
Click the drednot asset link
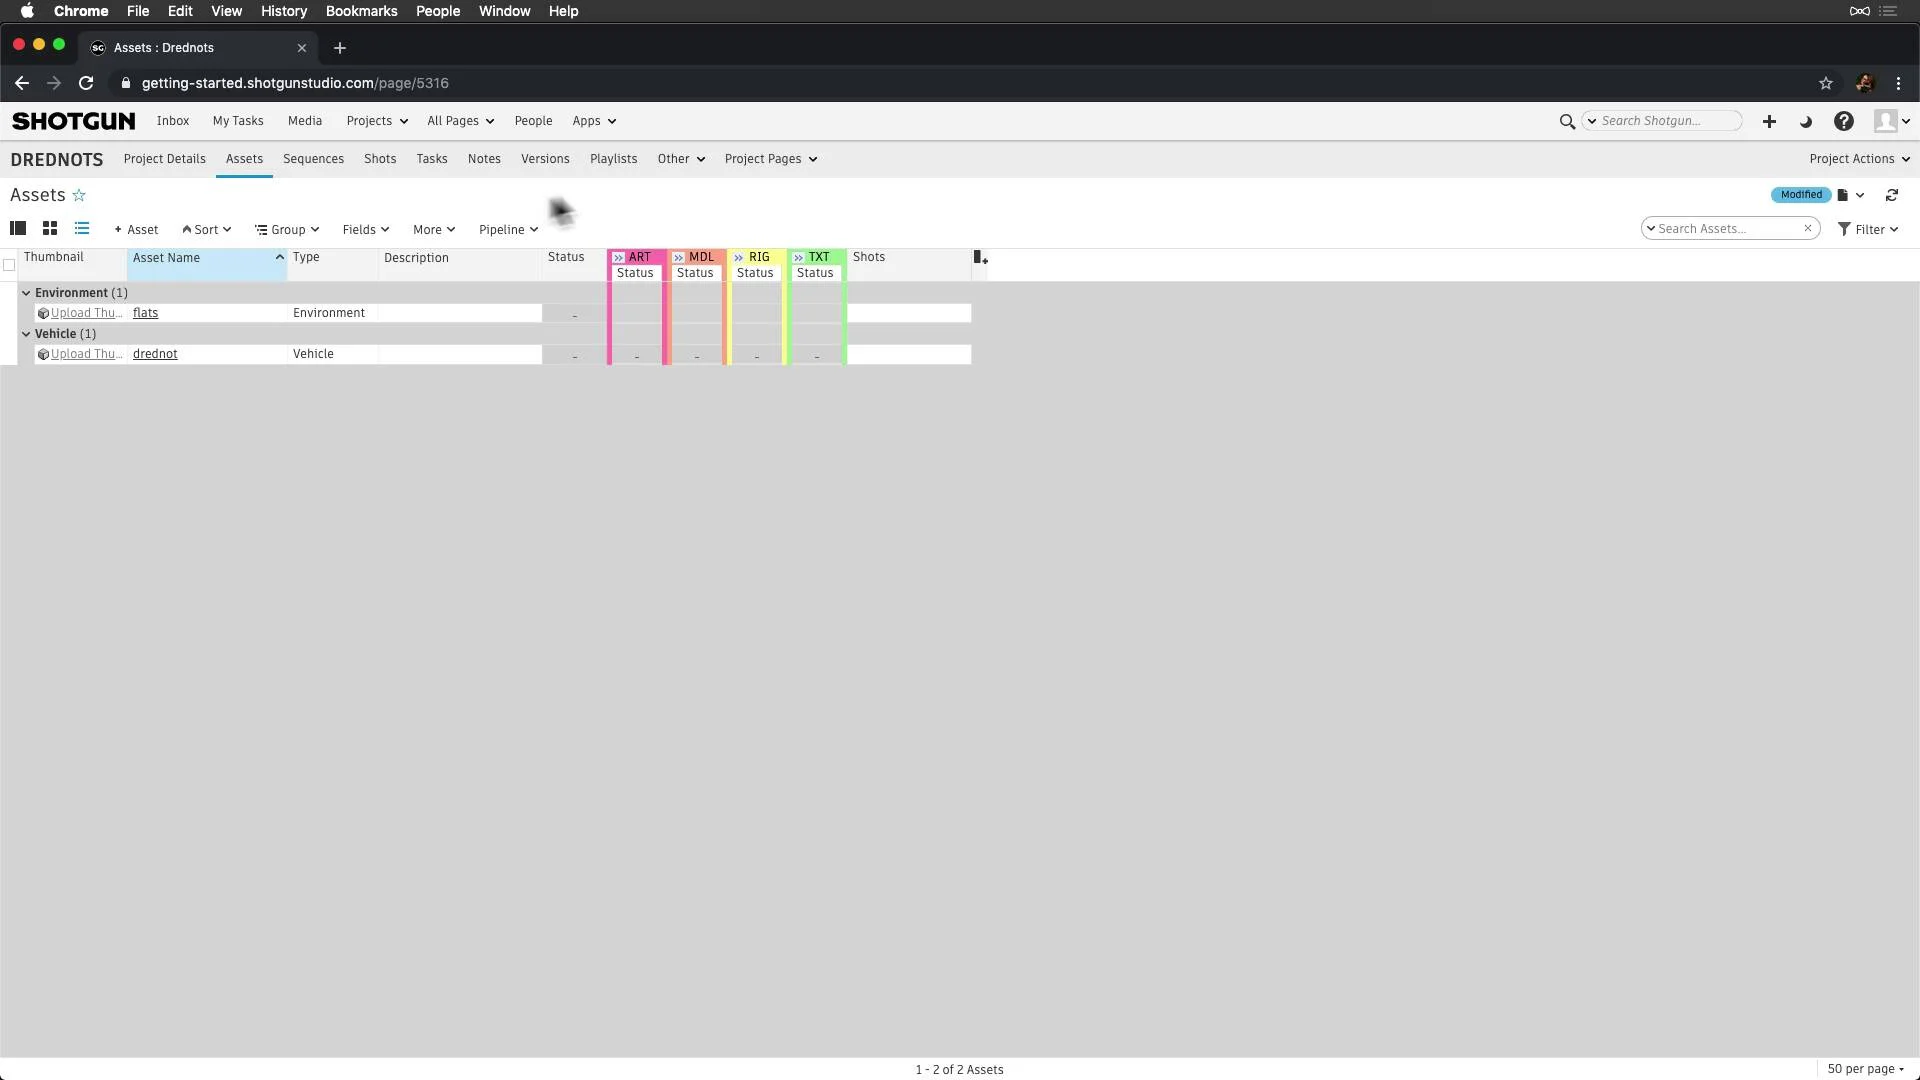[156, 353]
